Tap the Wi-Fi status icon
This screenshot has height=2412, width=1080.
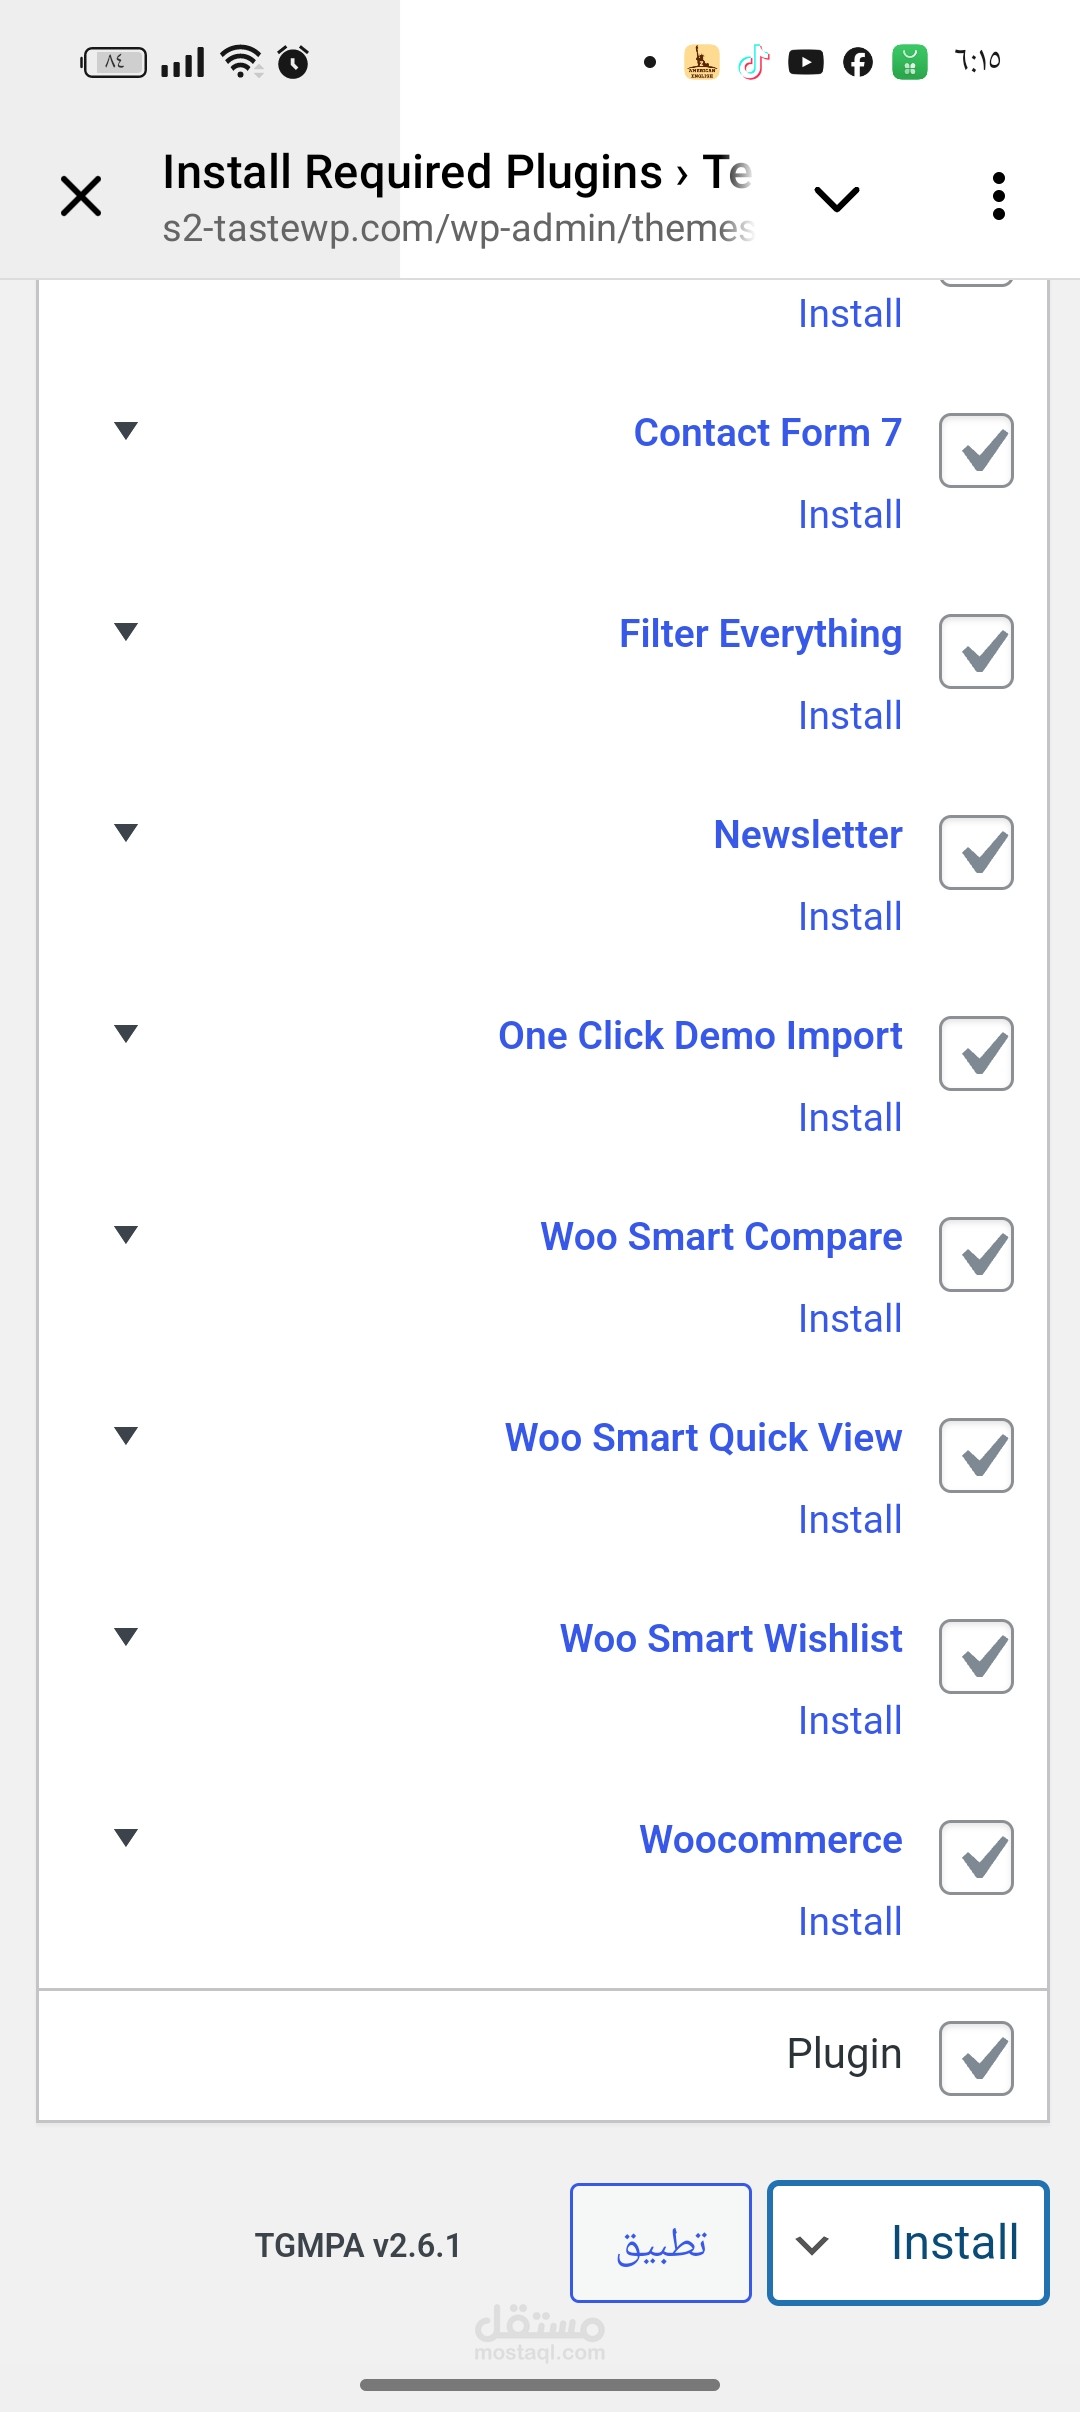click(242, 62)
